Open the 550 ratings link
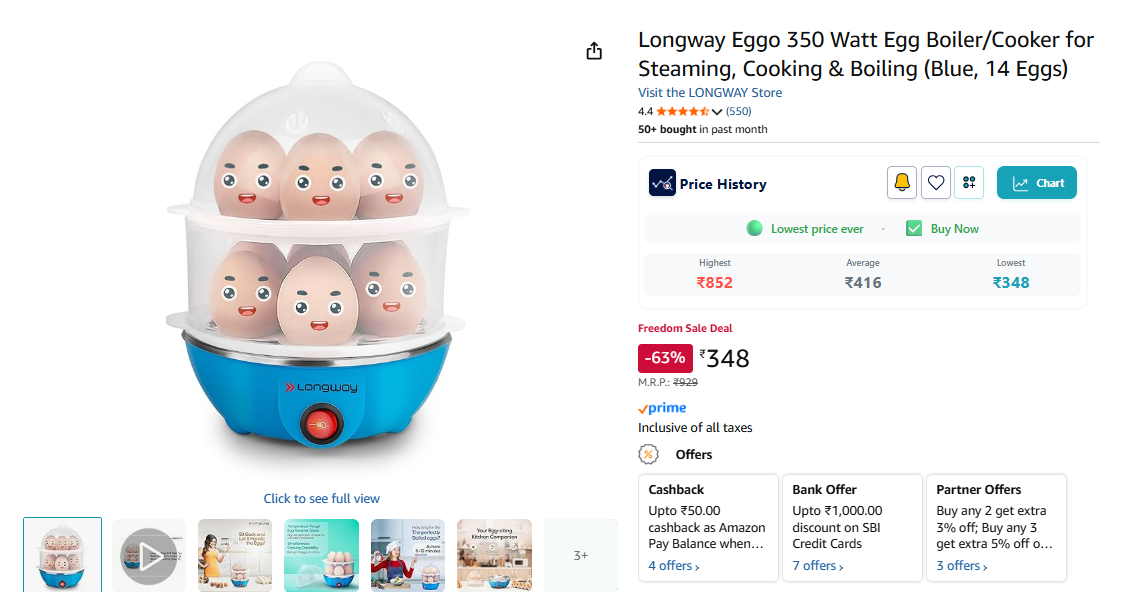The width and height of the screenshot is (1123, 592). click(x=739, y=111)
